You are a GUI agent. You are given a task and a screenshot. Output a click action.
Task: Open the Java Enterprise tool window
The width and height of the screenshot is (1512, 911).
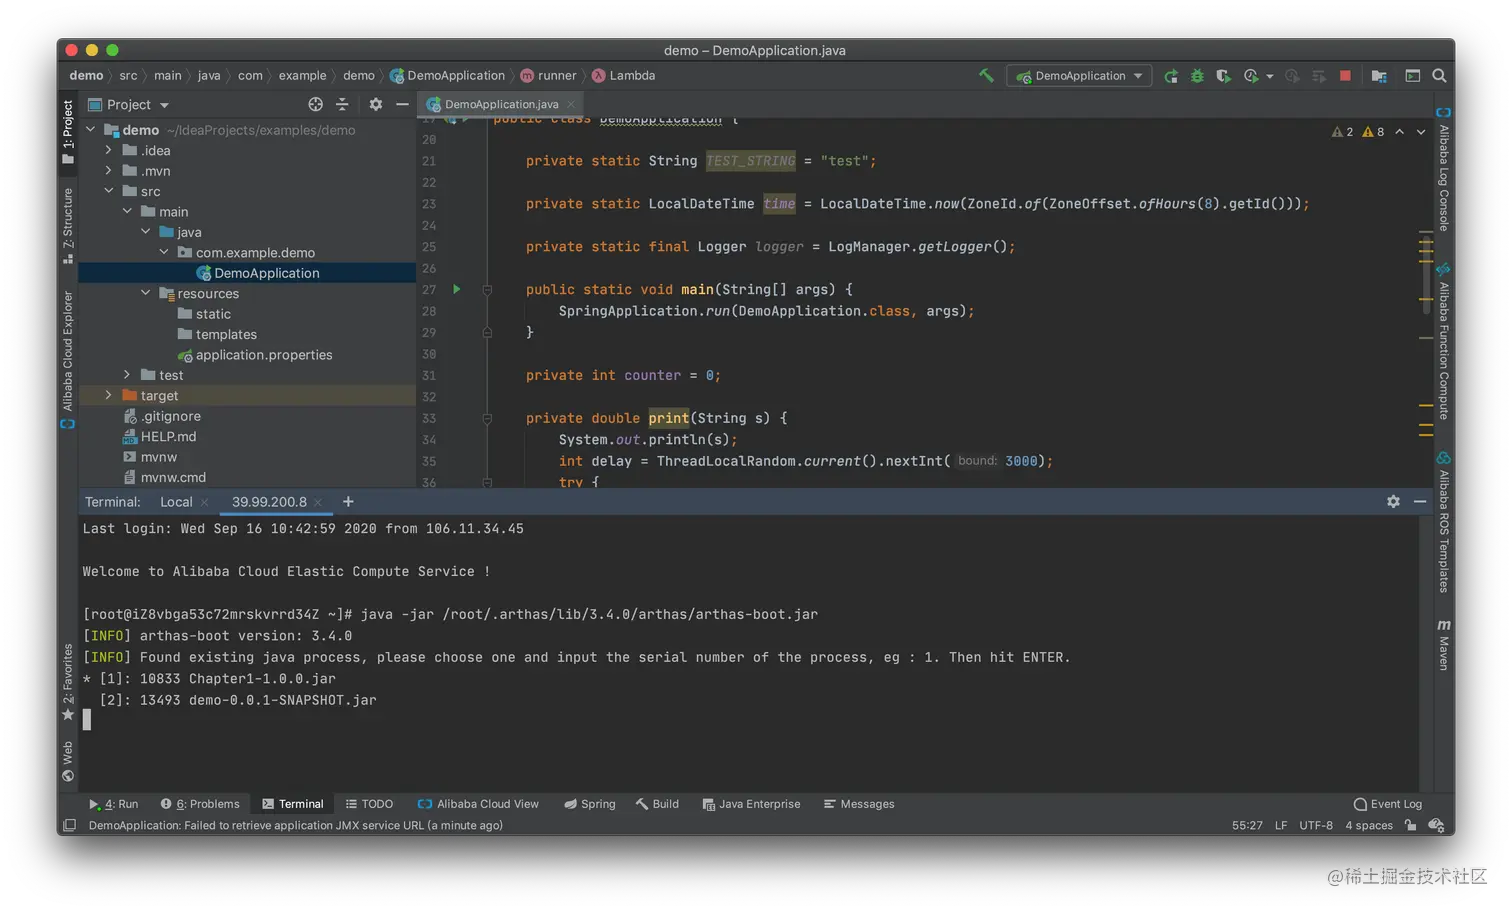point(751,804)
